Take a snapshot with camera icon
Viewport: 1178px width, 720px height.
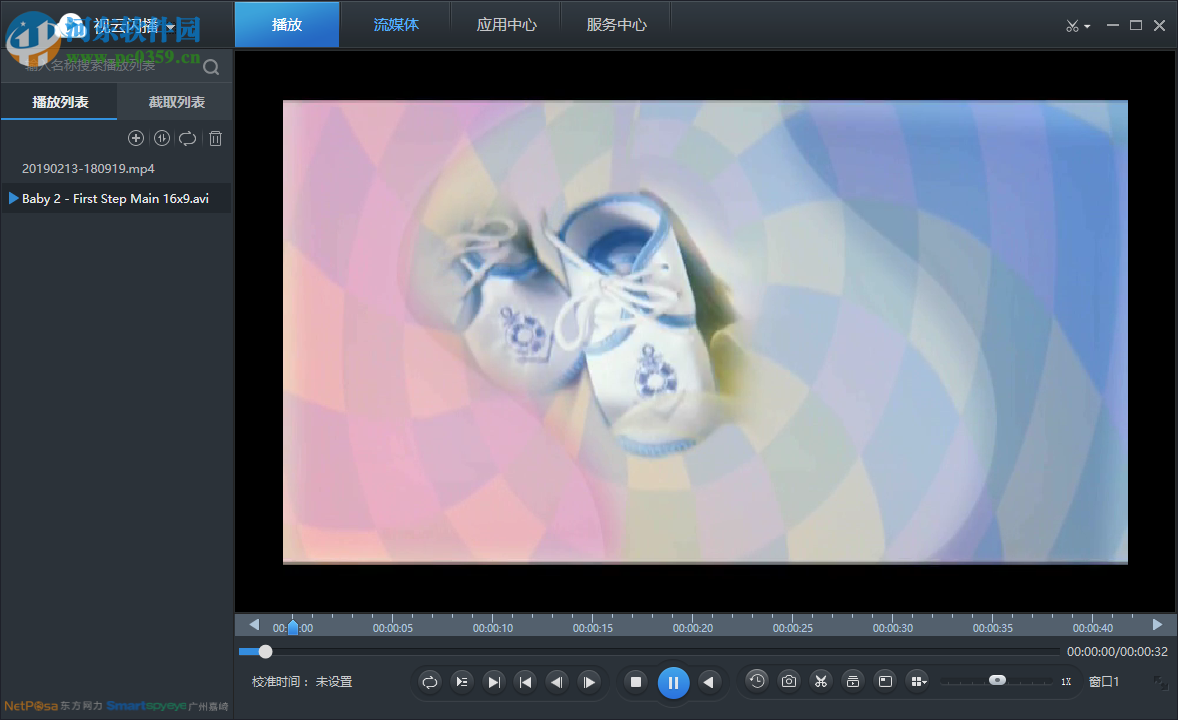coord(789,681)
